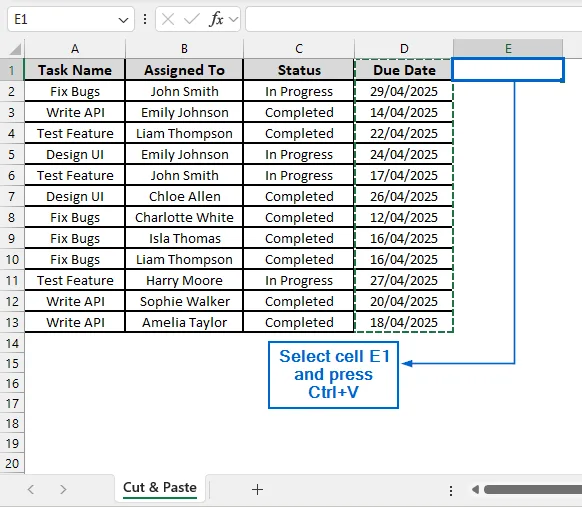This screenshot has width=582, height=507.
Task: Click cell containing 24/04/2025
Action: (x=404, y=154)
